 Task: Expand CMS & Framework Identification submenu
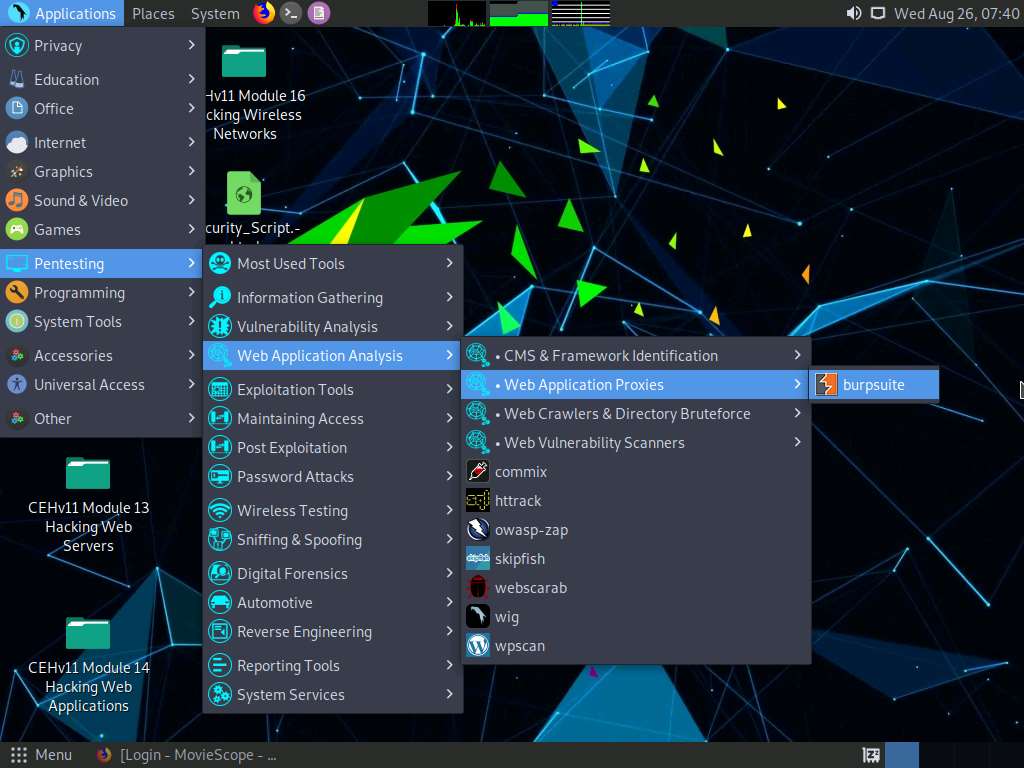612,355
